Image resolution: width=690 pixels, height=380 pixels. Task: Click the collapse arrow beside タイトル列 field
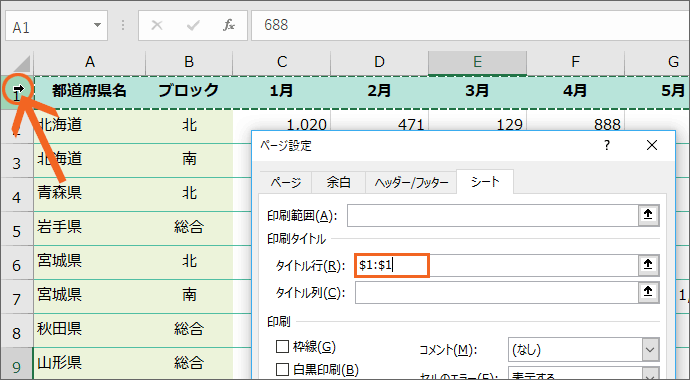[648, 292]
